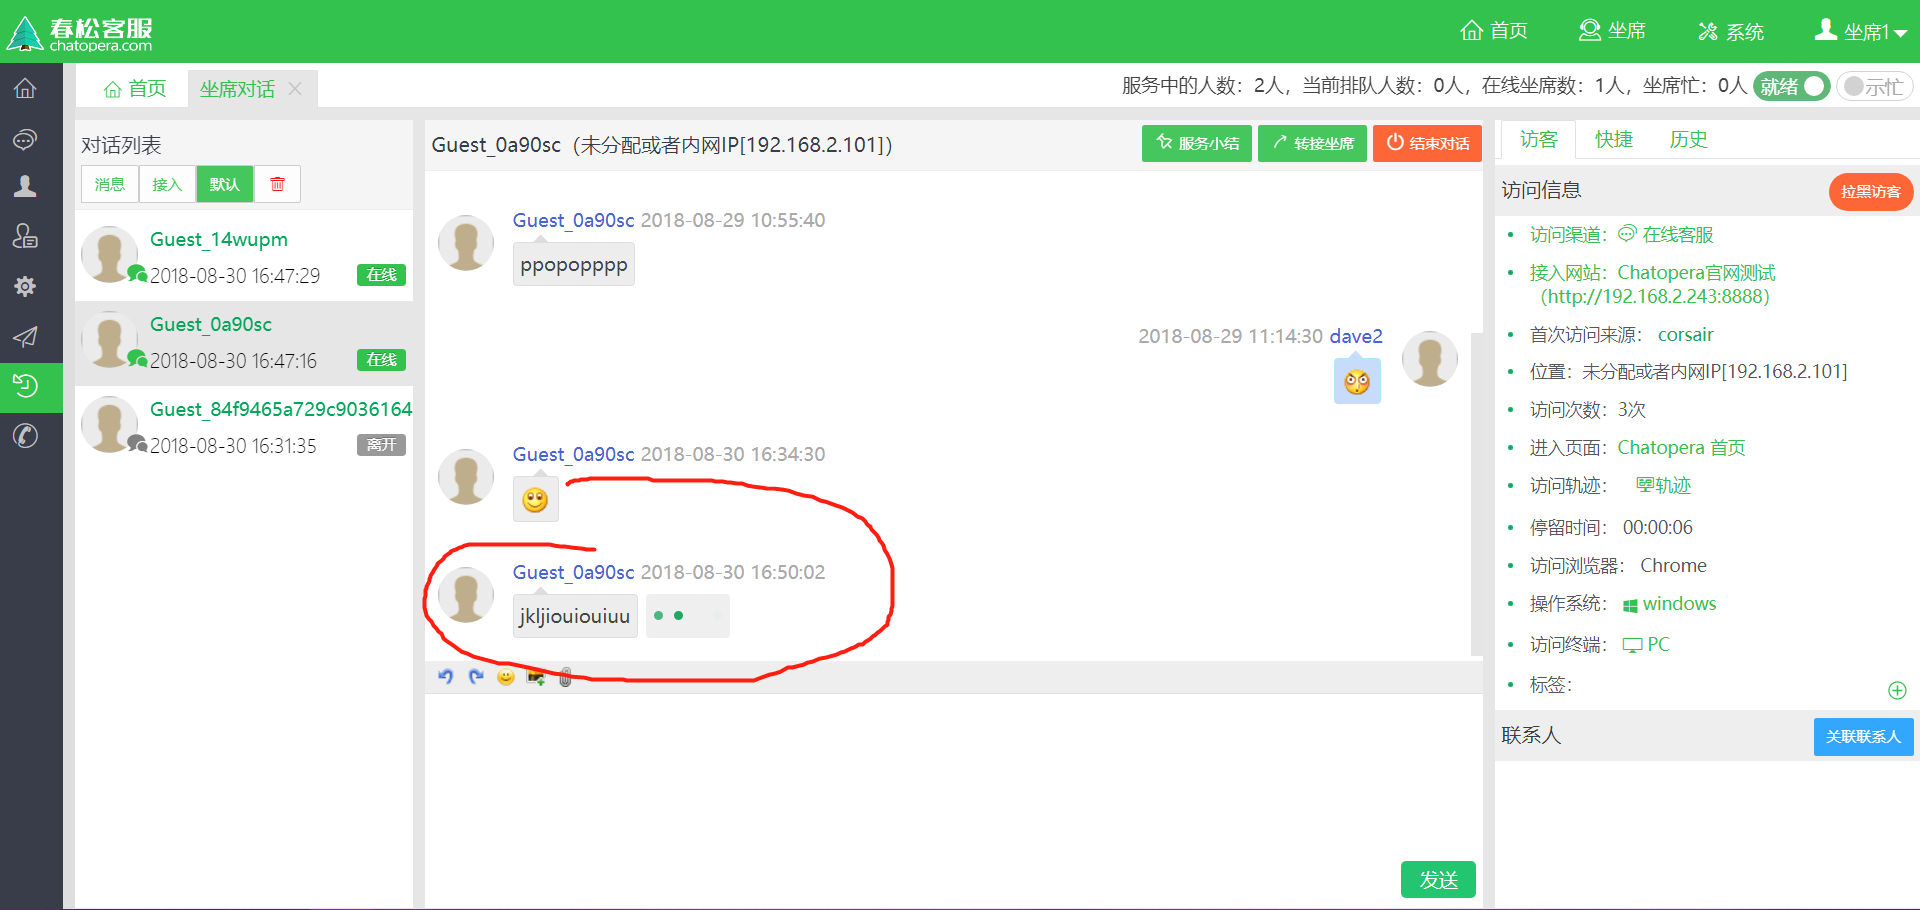Click the 转接坐席 transfer agent button
The height and width of the screenshot is (910, 1920).
pyautogui.click(x=1312, y=143)
